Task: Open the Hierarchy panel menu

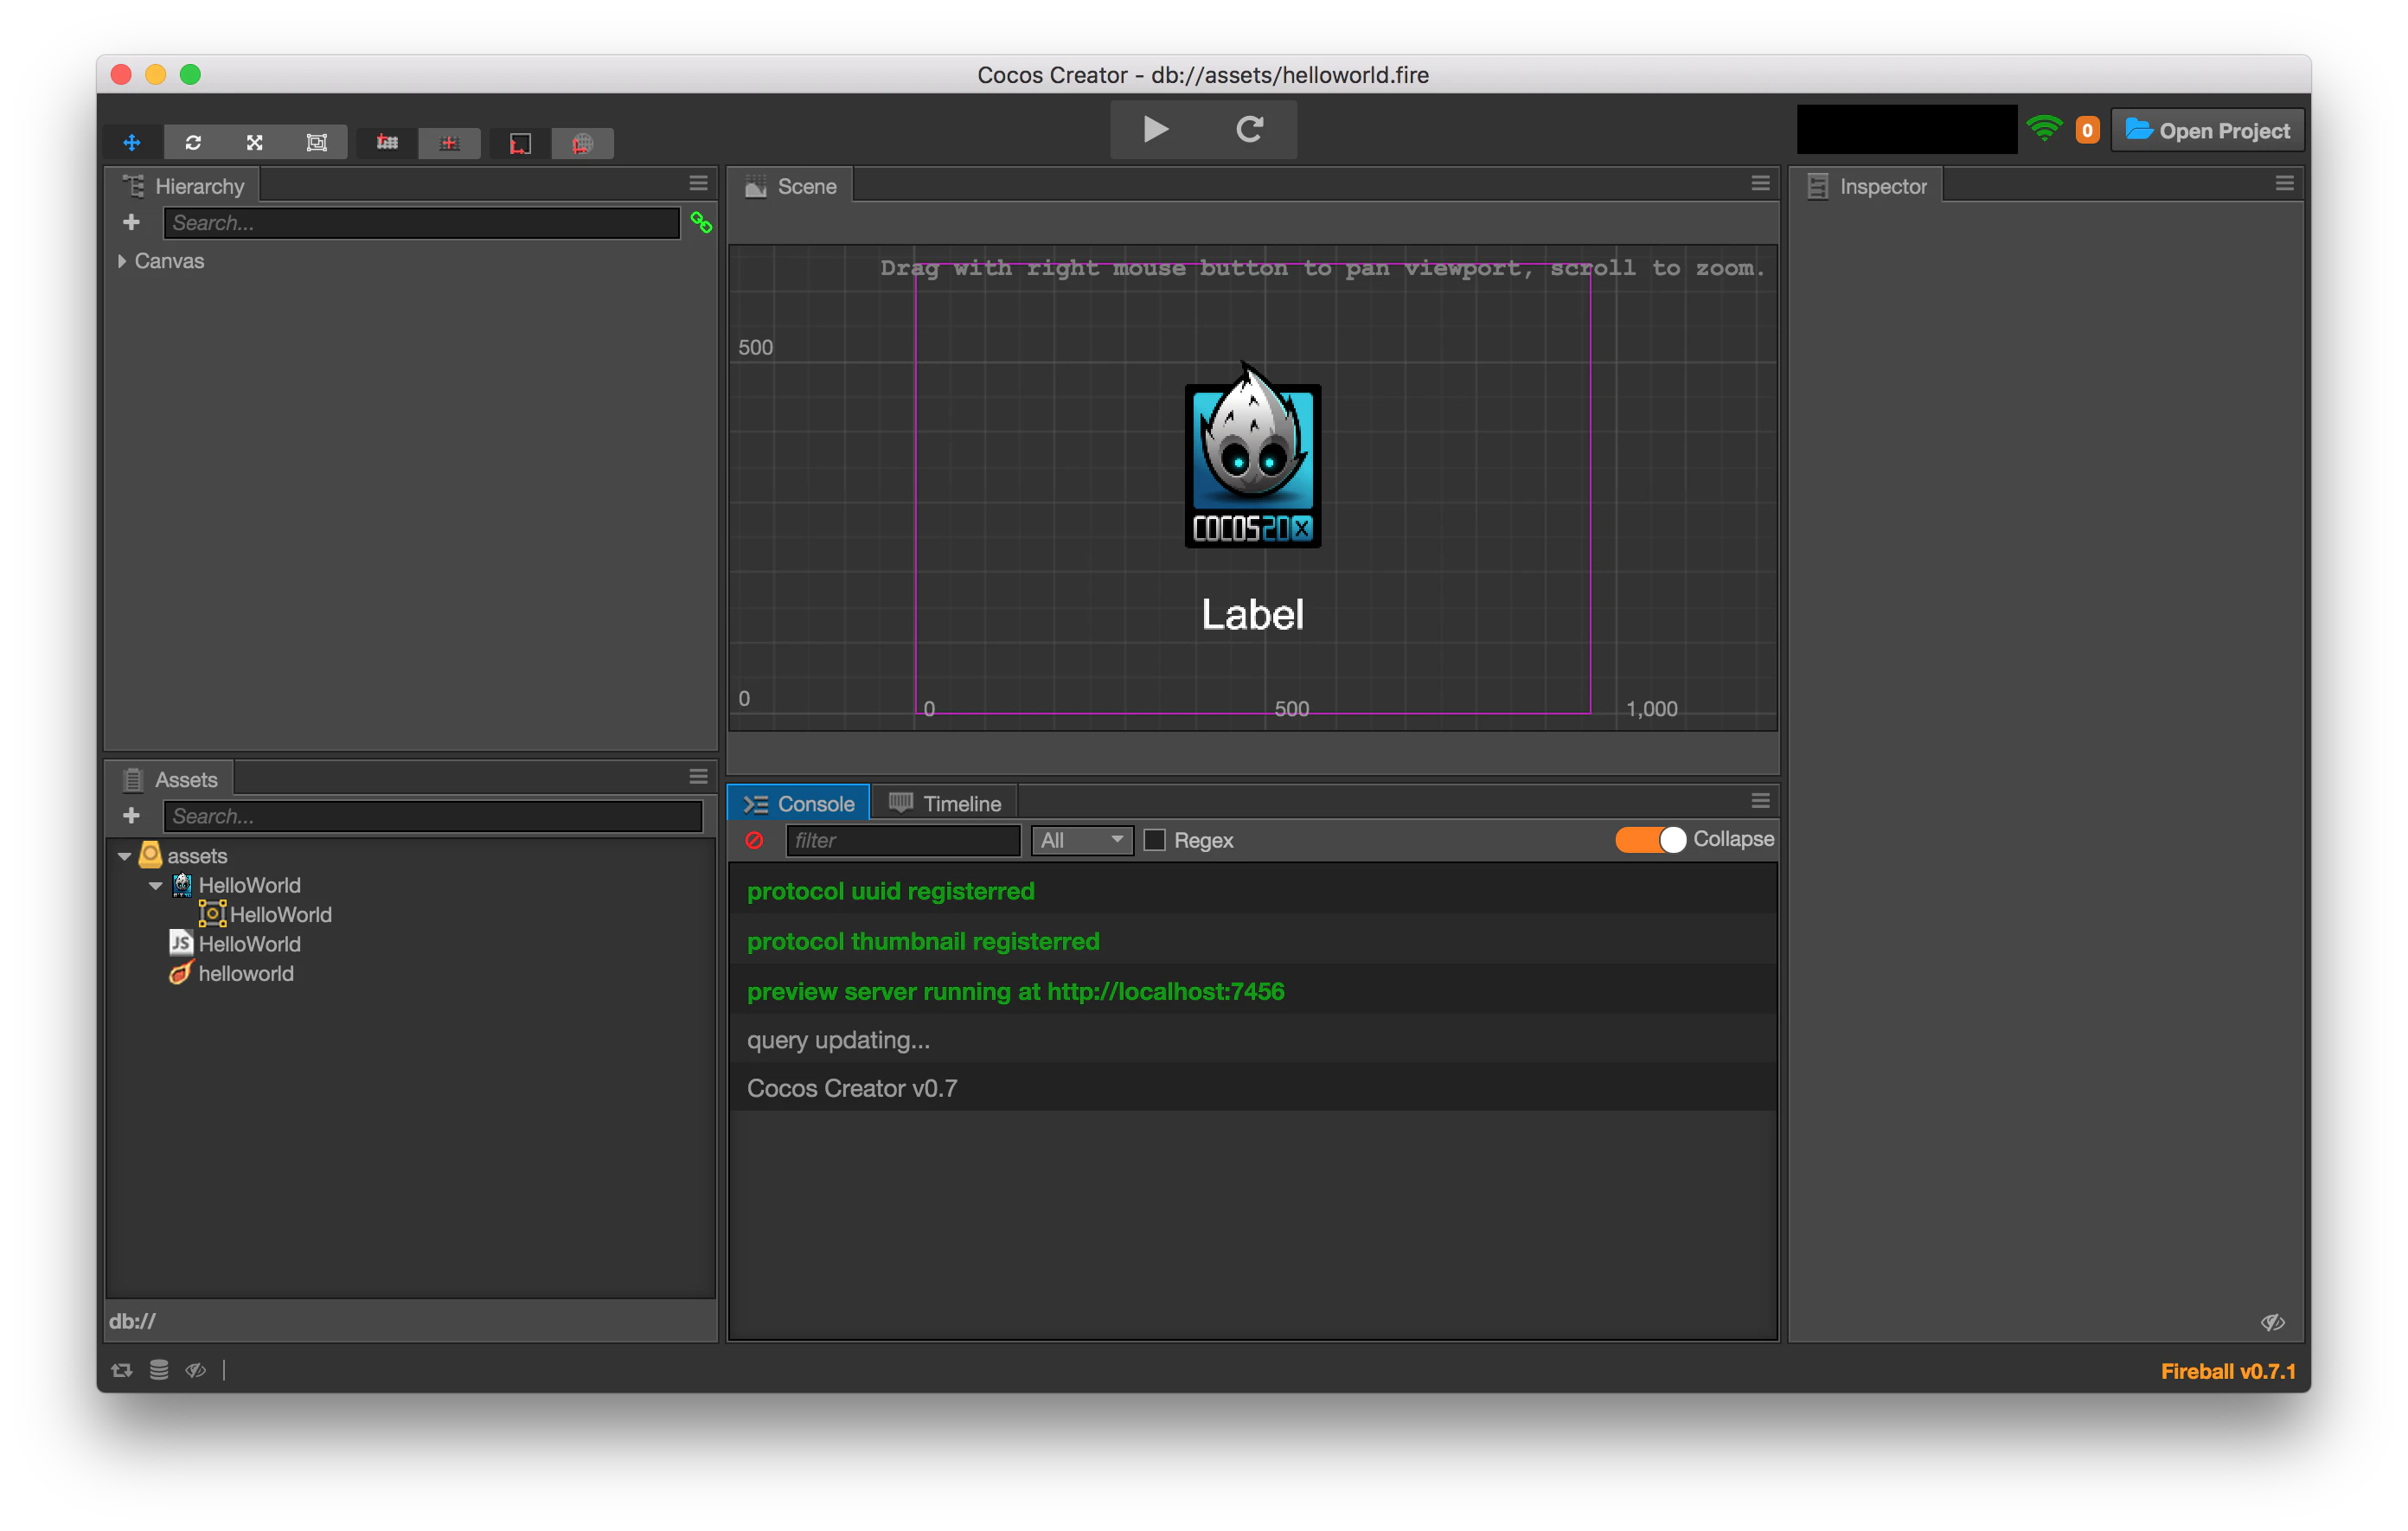Action: [x=698, y=183]
